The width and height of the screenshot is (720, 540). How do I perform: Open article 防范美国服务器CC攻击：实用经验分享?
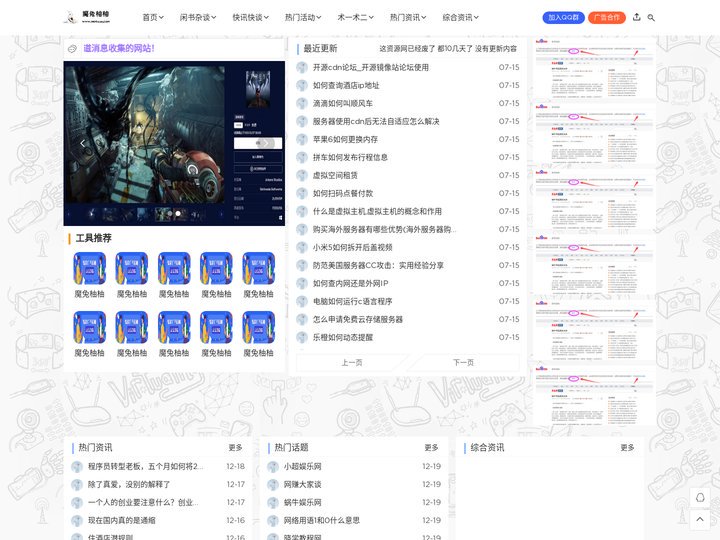(378, 265)
